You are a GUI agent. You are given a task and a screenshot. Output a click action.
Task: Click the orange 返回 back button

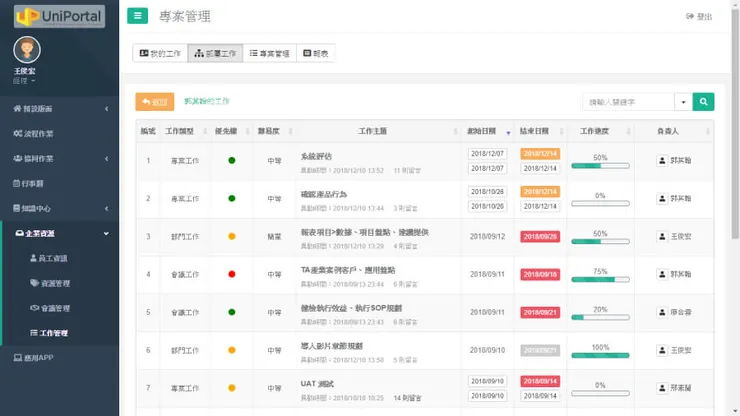click(155, 102)
